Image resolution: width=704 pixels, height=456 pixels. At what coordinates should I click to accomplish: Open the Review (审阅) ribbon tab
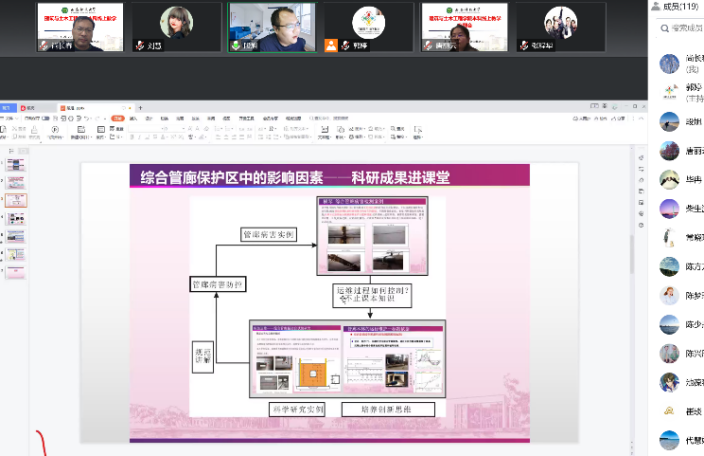point(211,118)
